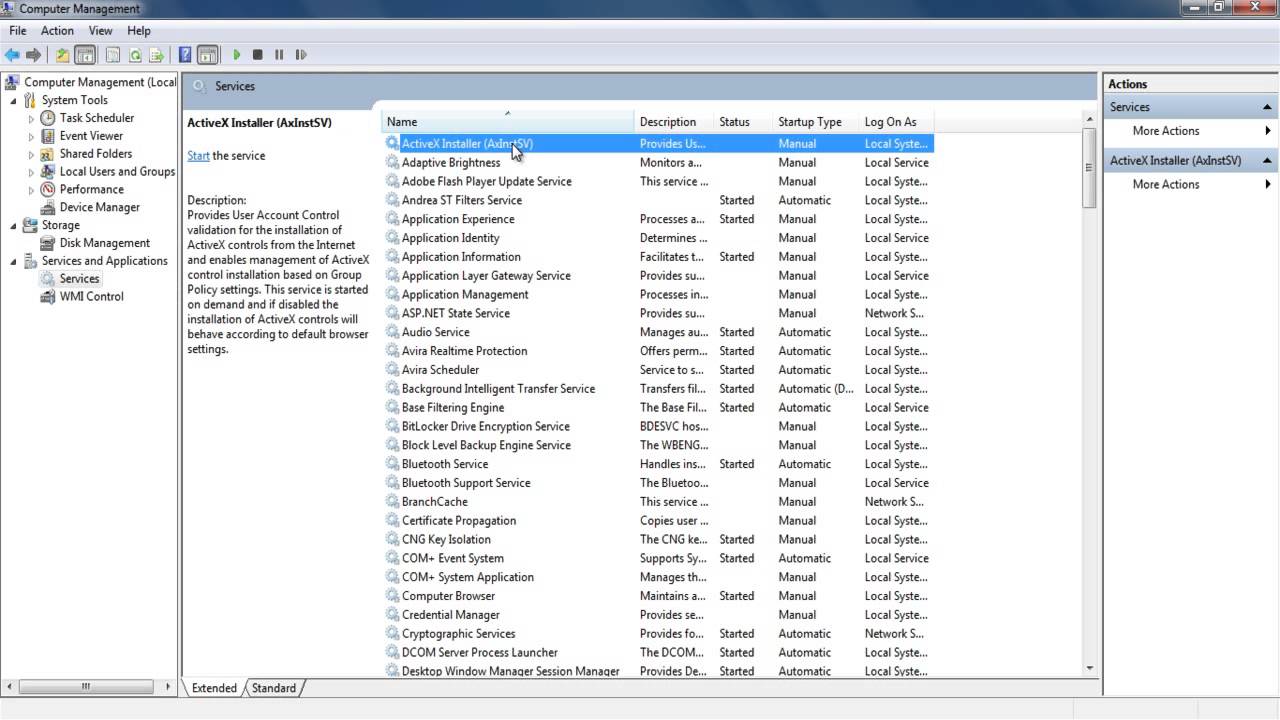
Task: Collapse the Storage tree node
Action: (x=13, y=225)
